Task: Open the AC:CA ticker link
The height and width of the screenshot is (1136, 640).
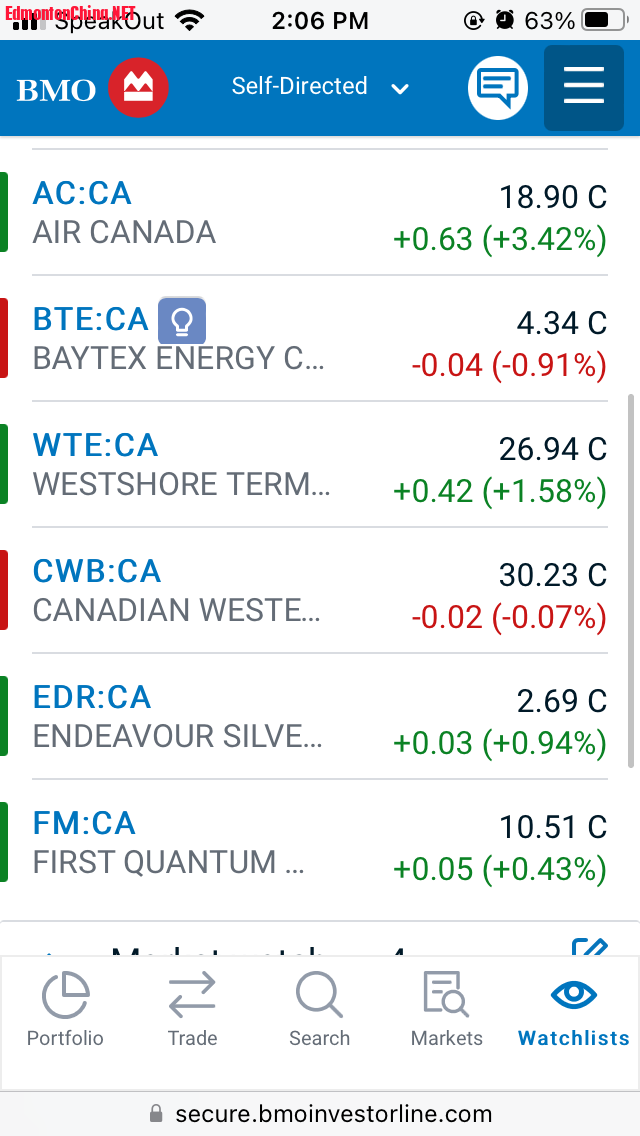Action: 82,193
